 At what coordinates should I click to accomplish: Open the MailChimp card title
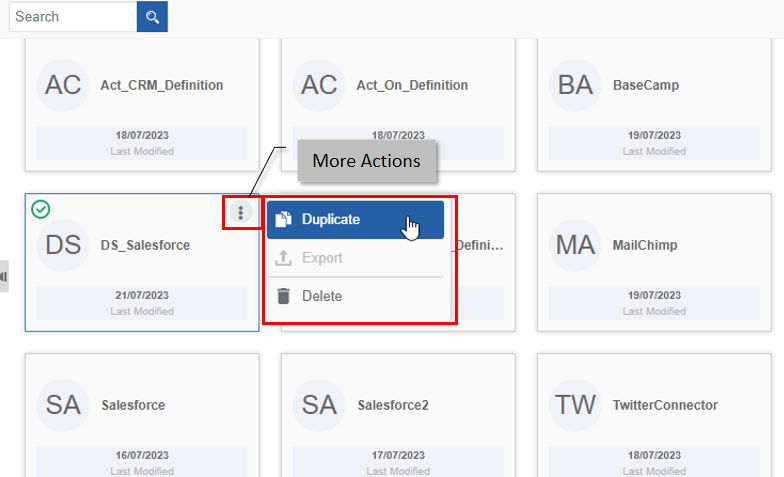[645, 245]
